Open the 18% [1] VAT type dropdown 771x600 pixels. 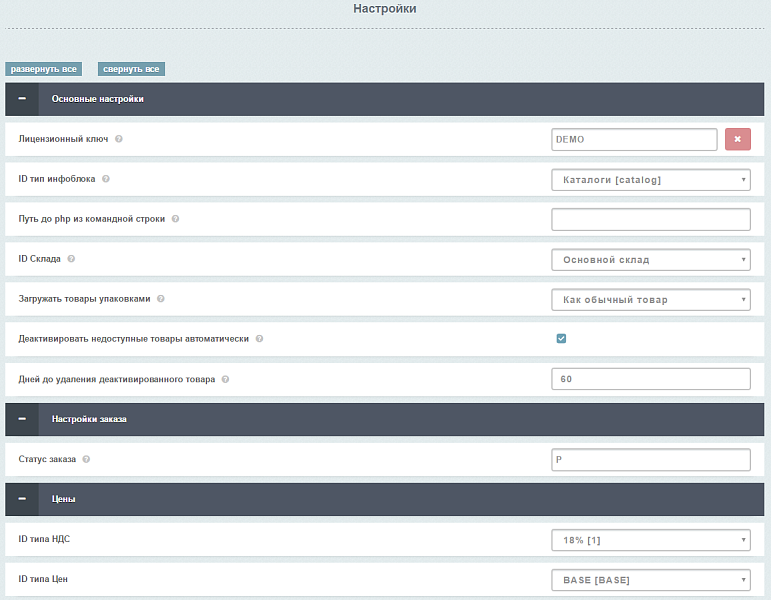[x=650, y=540]
